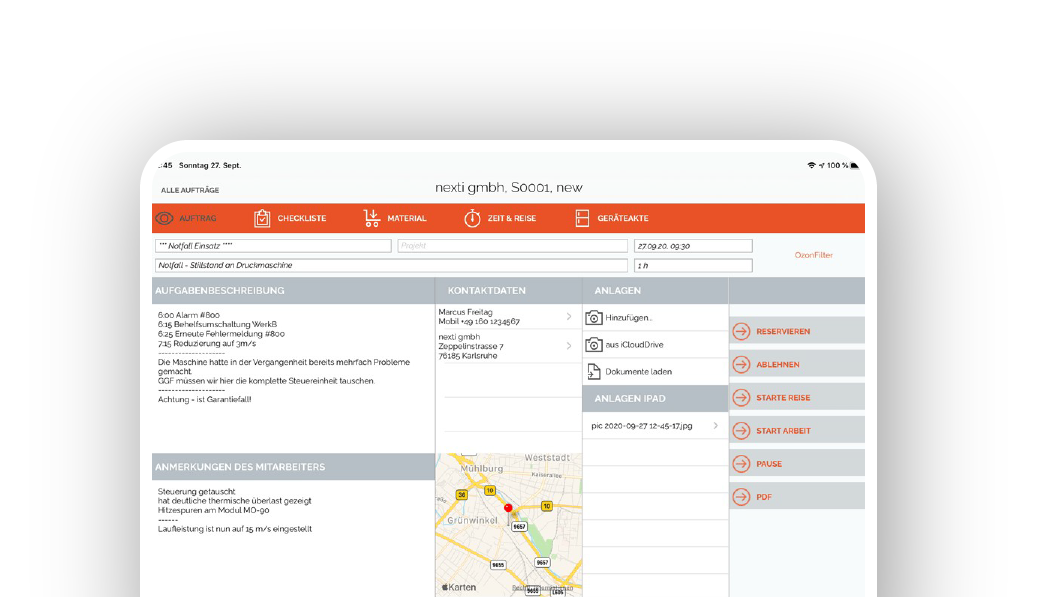
Task: Expand Marcus Freitag contact chevron
Action: 569,317
